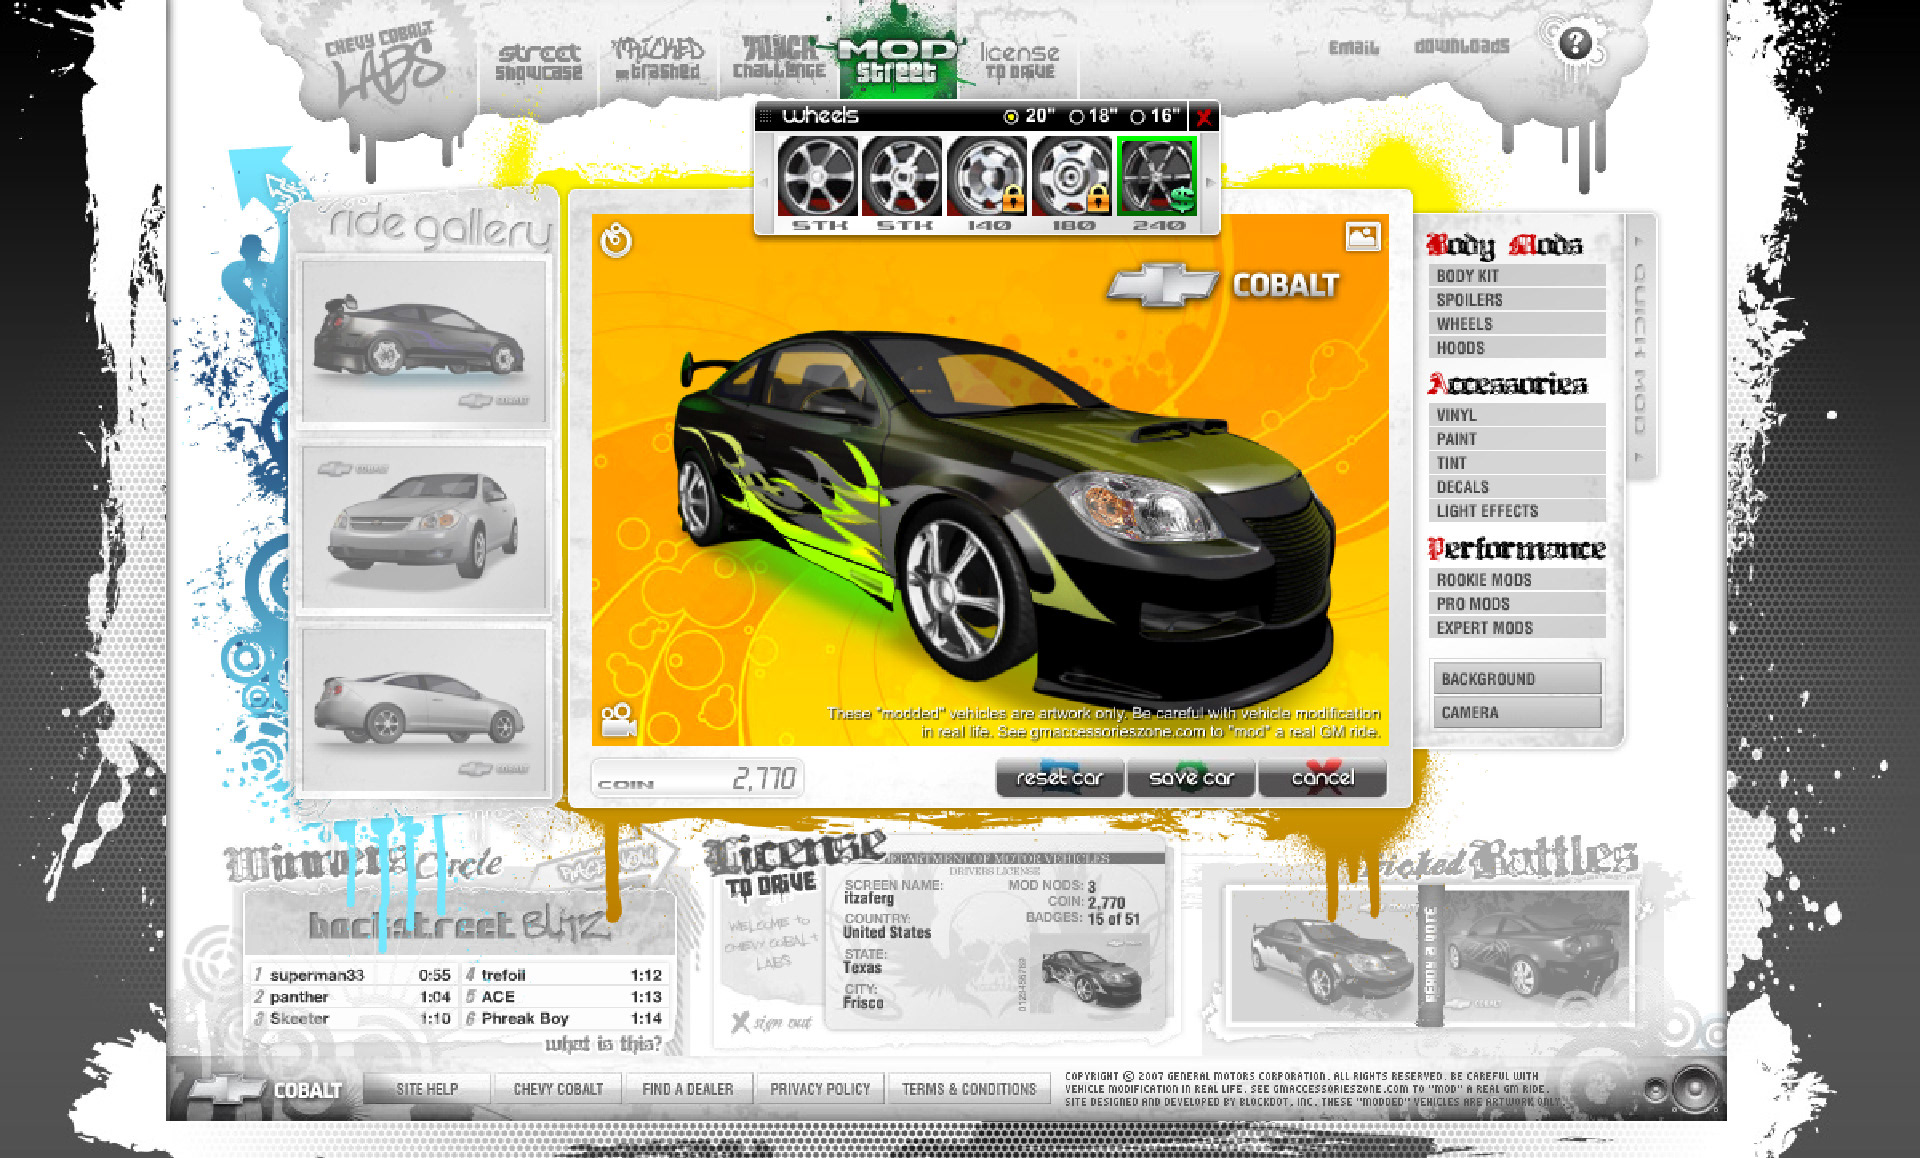The width and height of the screenshot is (1920, 1158).
Task: Open Paint accessories
Action: [1516, 439]
